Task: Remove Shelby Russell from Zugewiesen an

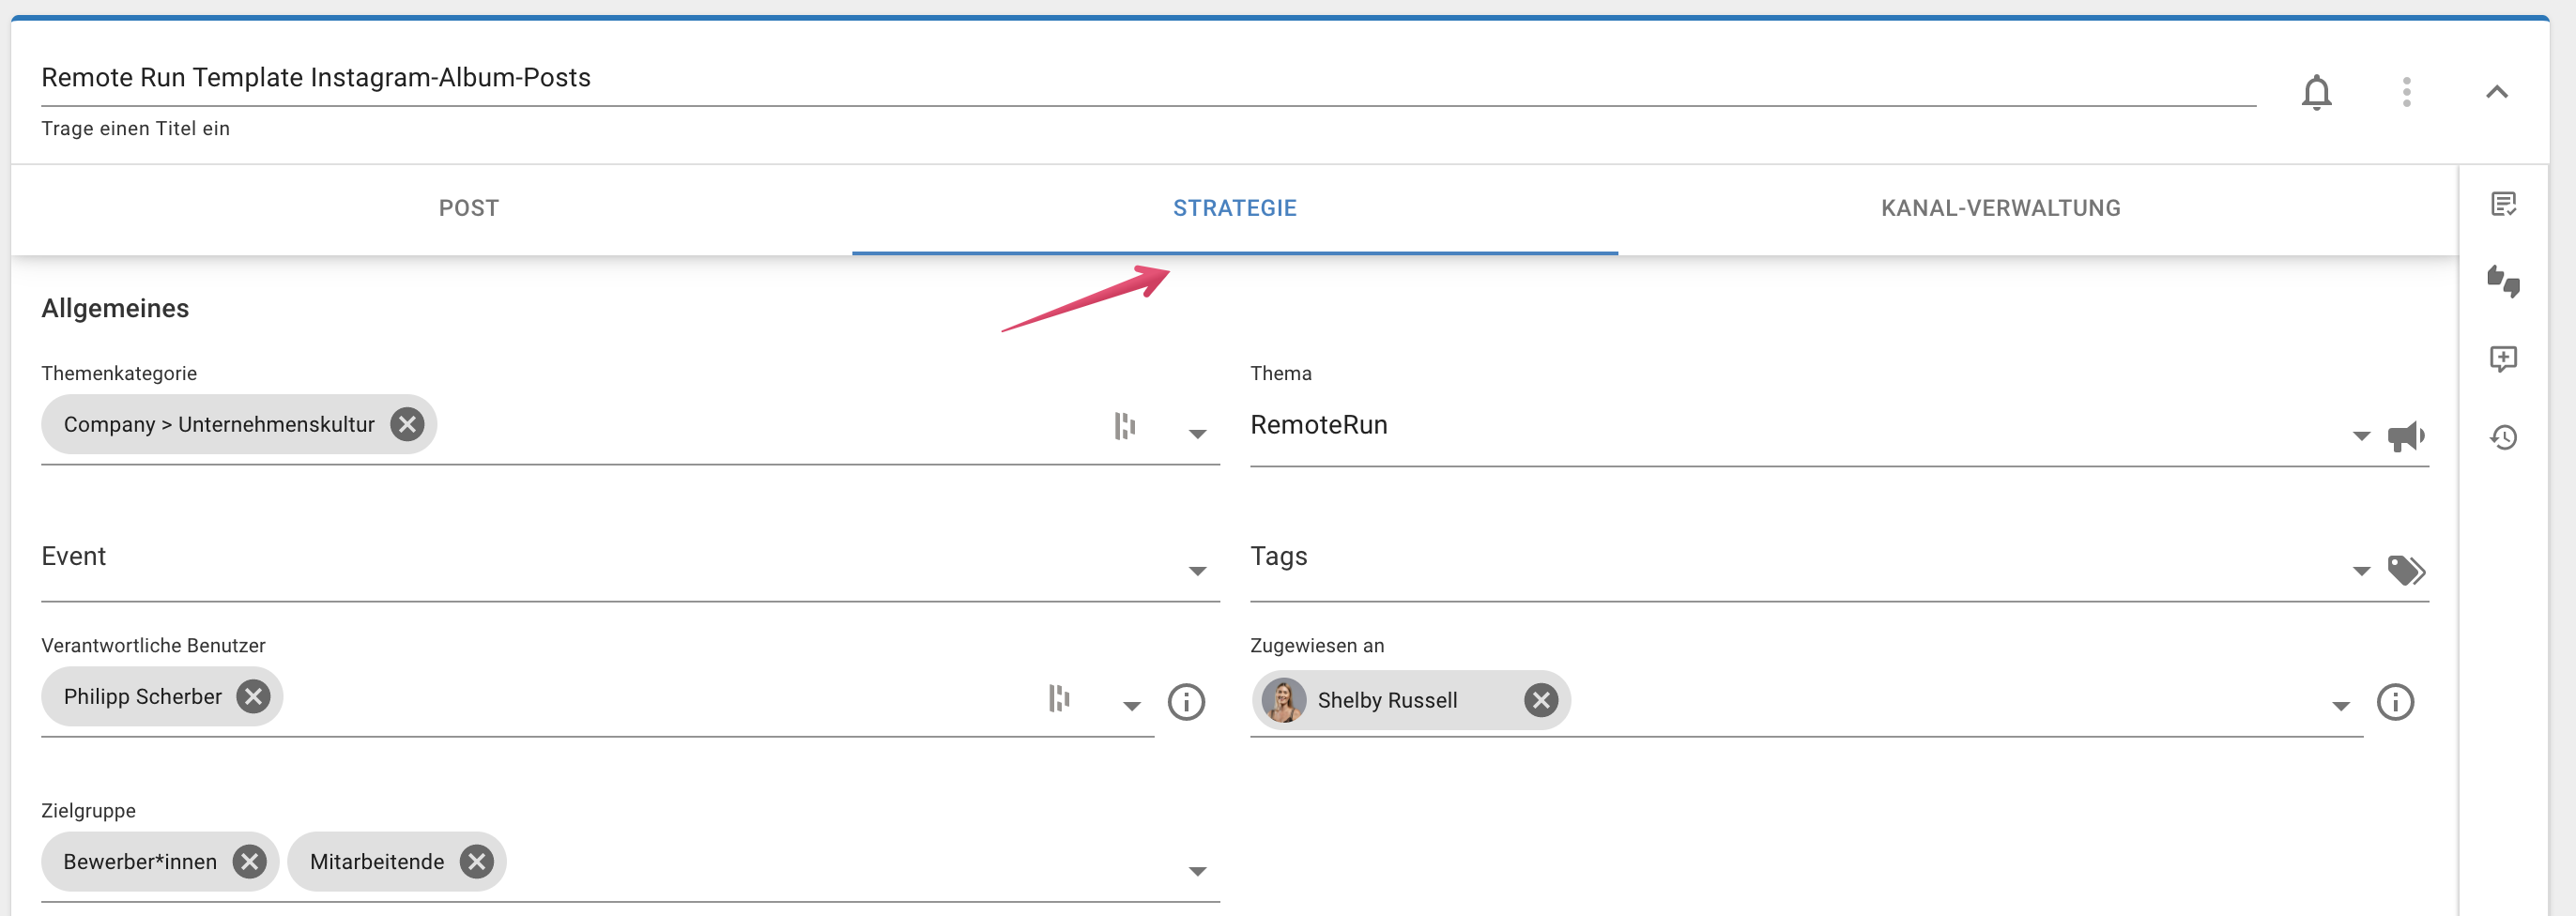Action: [1540, 700]
